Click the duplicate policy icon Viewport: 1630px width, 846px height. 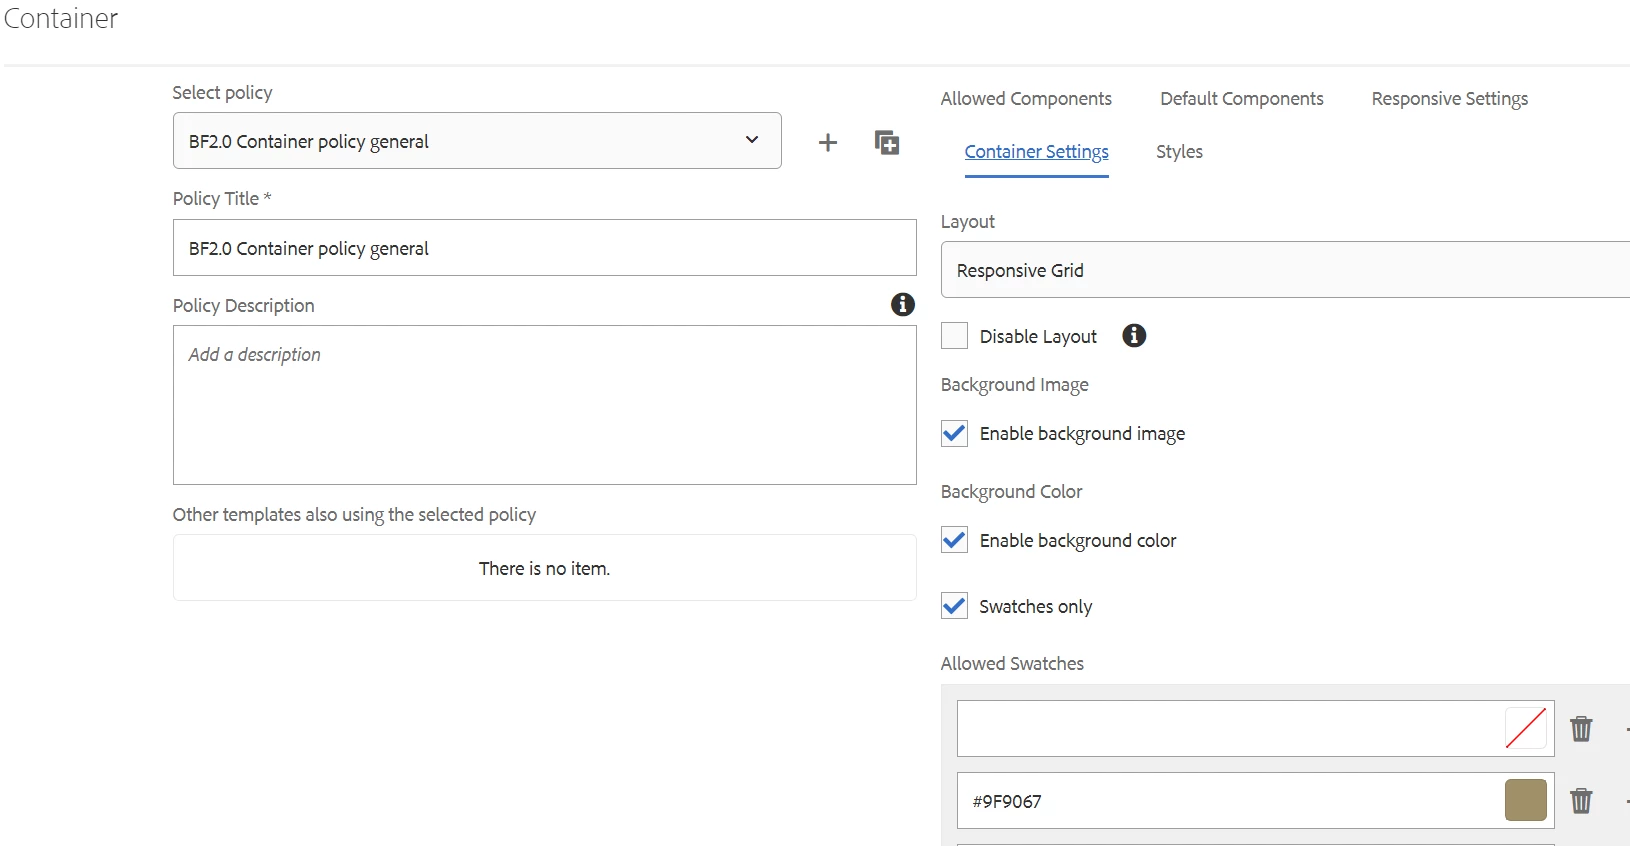[887, 142]
